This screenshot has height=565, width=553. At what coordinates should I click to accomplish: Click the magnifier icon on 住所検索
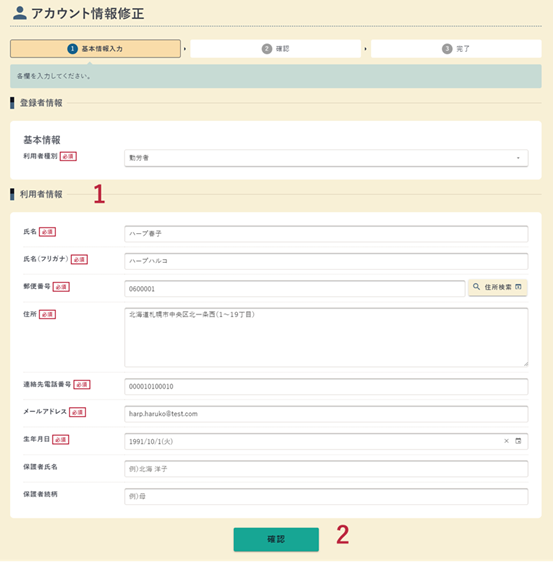coord(476,287)
